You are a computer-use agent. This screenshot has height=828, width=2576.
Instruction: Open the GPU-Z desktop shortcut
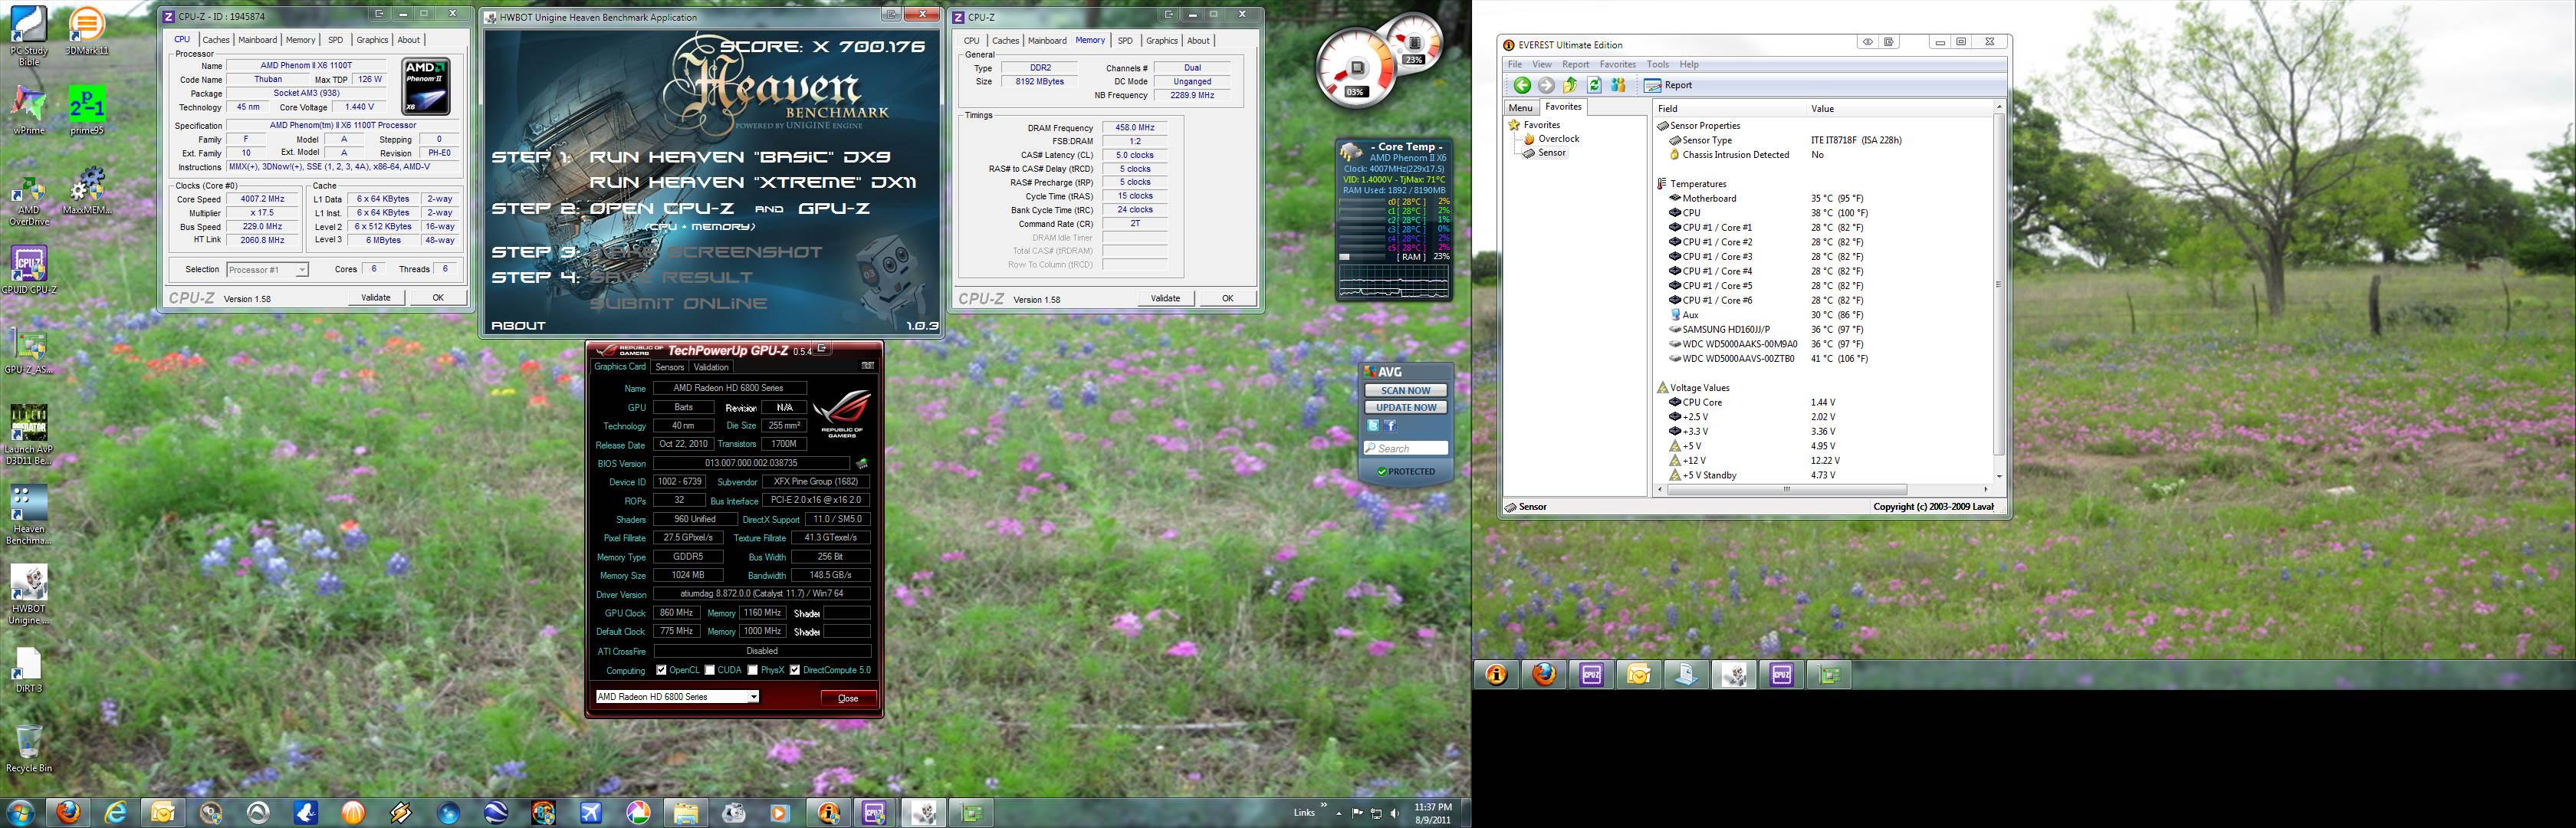[x=29, y=351]
